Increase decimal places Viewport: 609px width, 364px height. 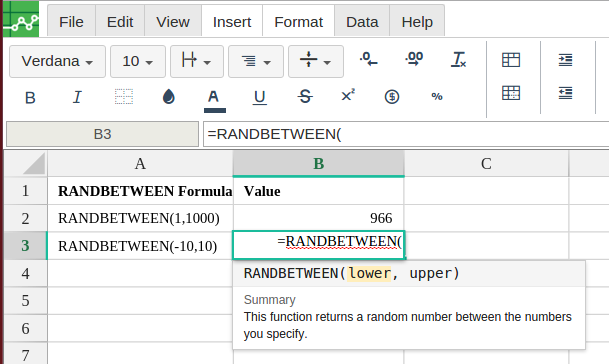point(414,59)
